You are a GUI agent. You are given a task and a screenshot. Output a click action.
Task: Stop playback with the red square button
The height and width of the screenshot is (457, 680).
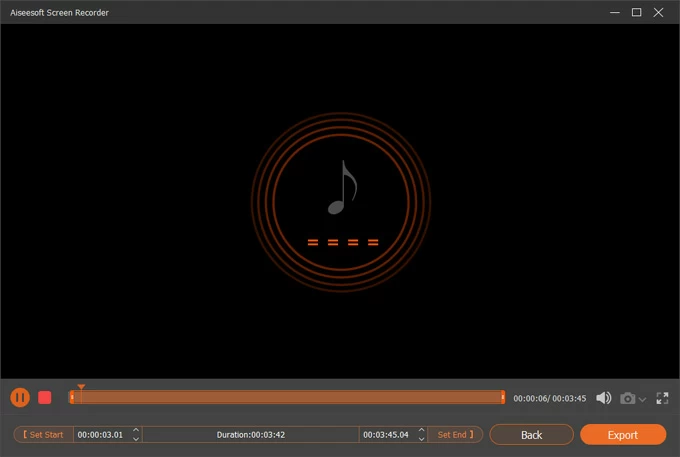pyautogui.click(x=45, y=397)
